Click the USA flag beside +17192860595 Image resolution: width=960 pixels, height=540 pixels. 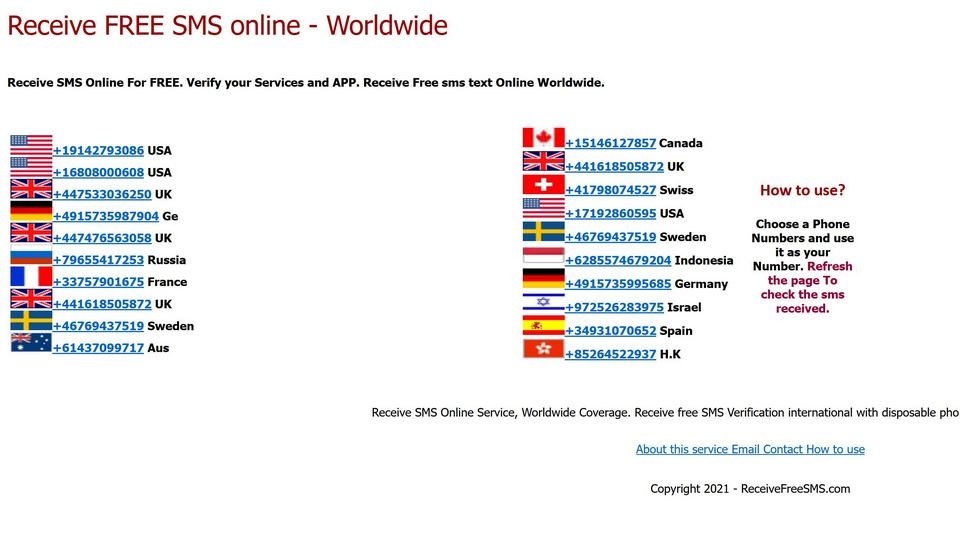(544, 208)
